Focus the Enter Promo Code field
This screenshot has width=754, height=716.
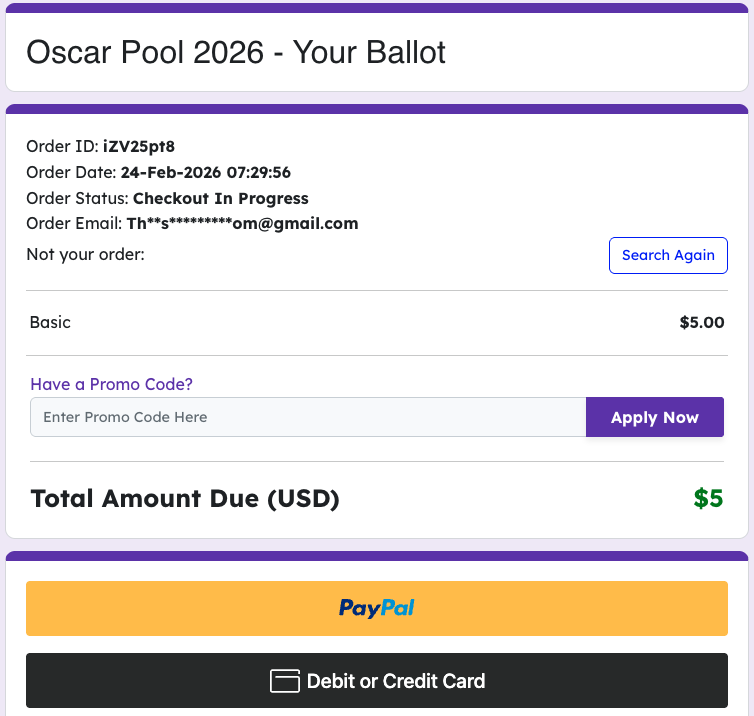(307, 417)
